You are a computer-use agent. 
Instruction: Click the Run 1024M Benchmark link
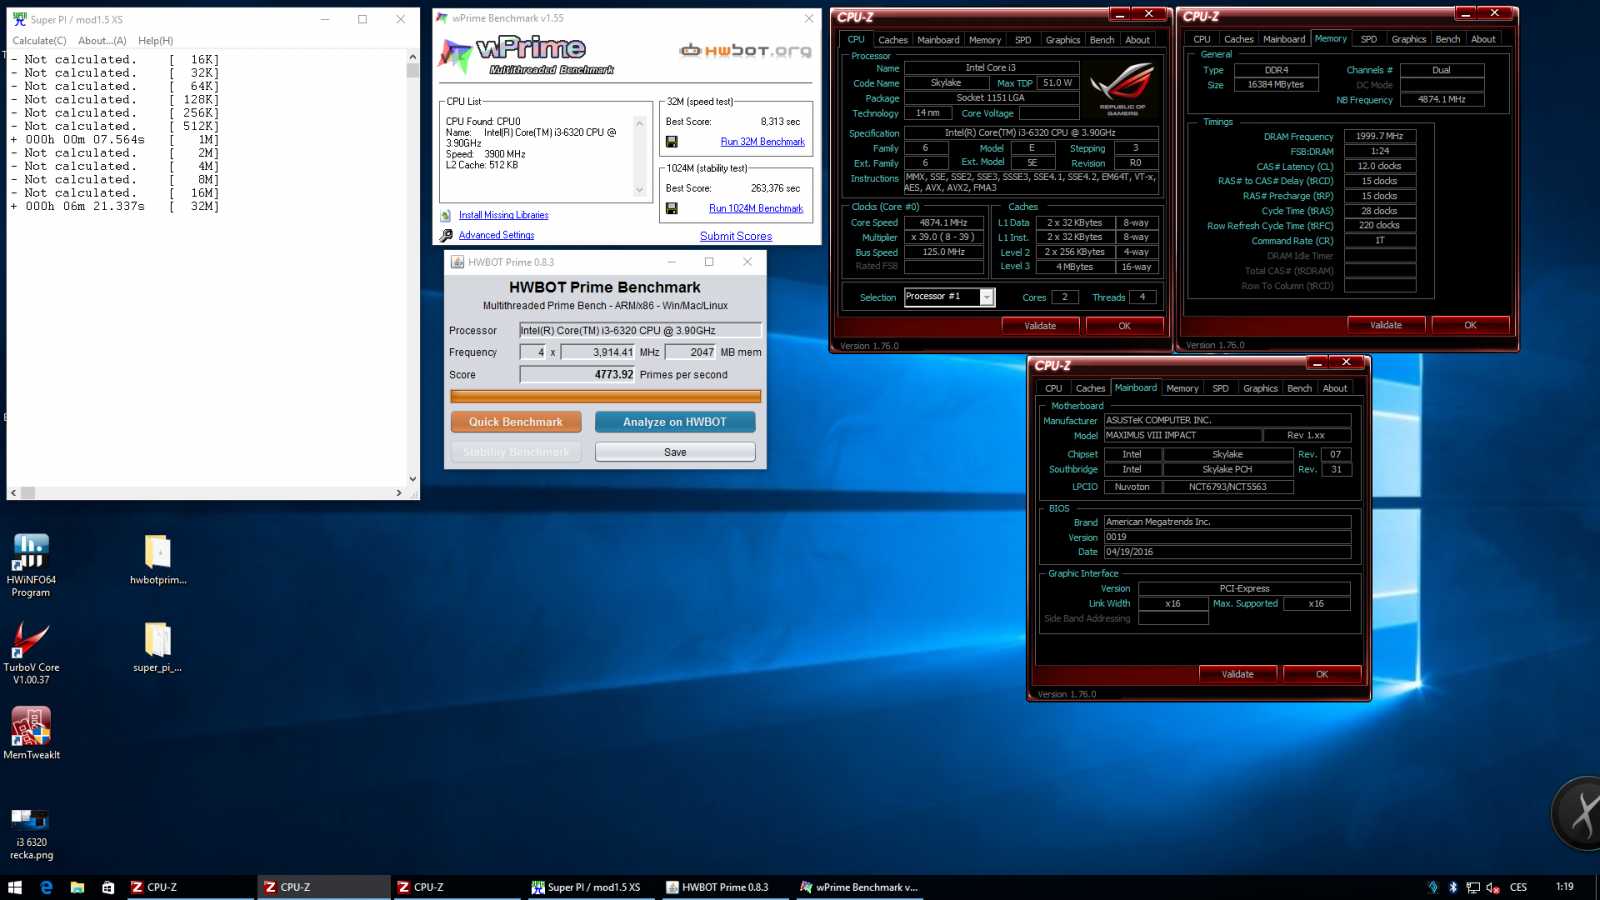coord(756,208)
